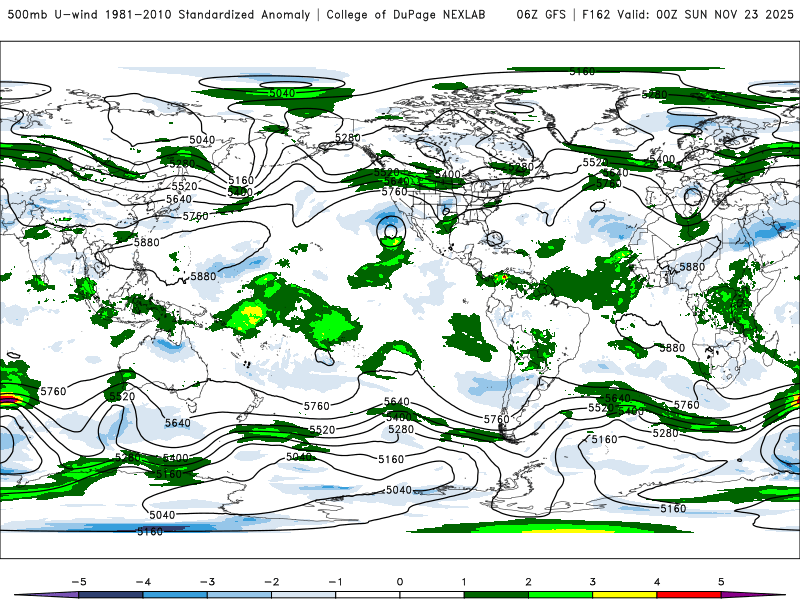Click the '5760' label at South America's southern tip

[496, 419]
